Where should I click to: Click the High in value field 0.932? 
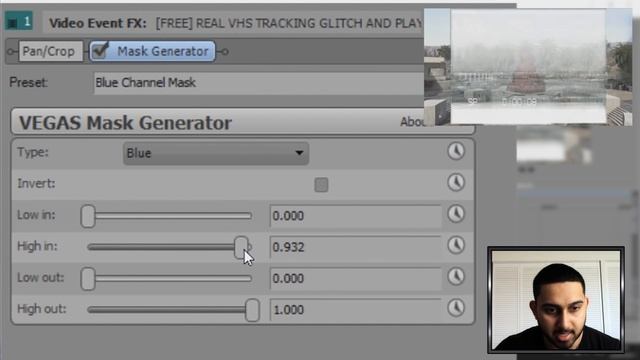[x=355, y=247]
